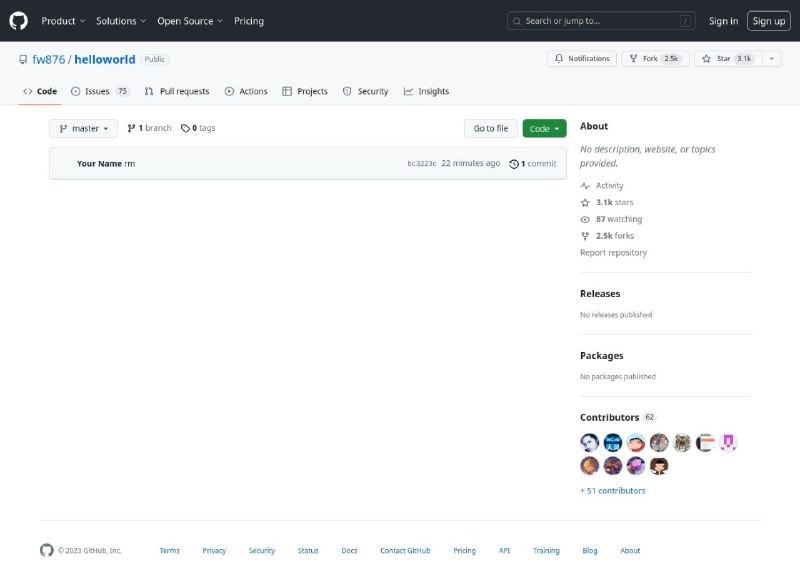Image resolution: width=800 pixels, height=586 pixels.
Task: Open the Training footer link
Action: 546,551
